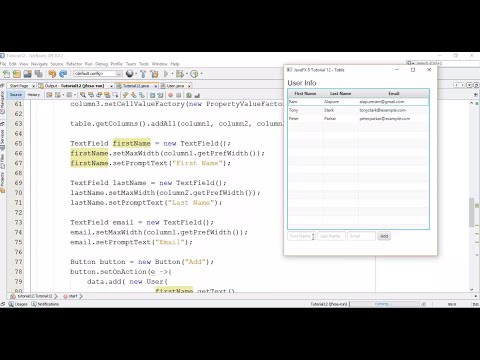The width and height of the screenshot is (480, 360).
Task: Click the Debug project toolbar icon
Action: coord(180,74)
